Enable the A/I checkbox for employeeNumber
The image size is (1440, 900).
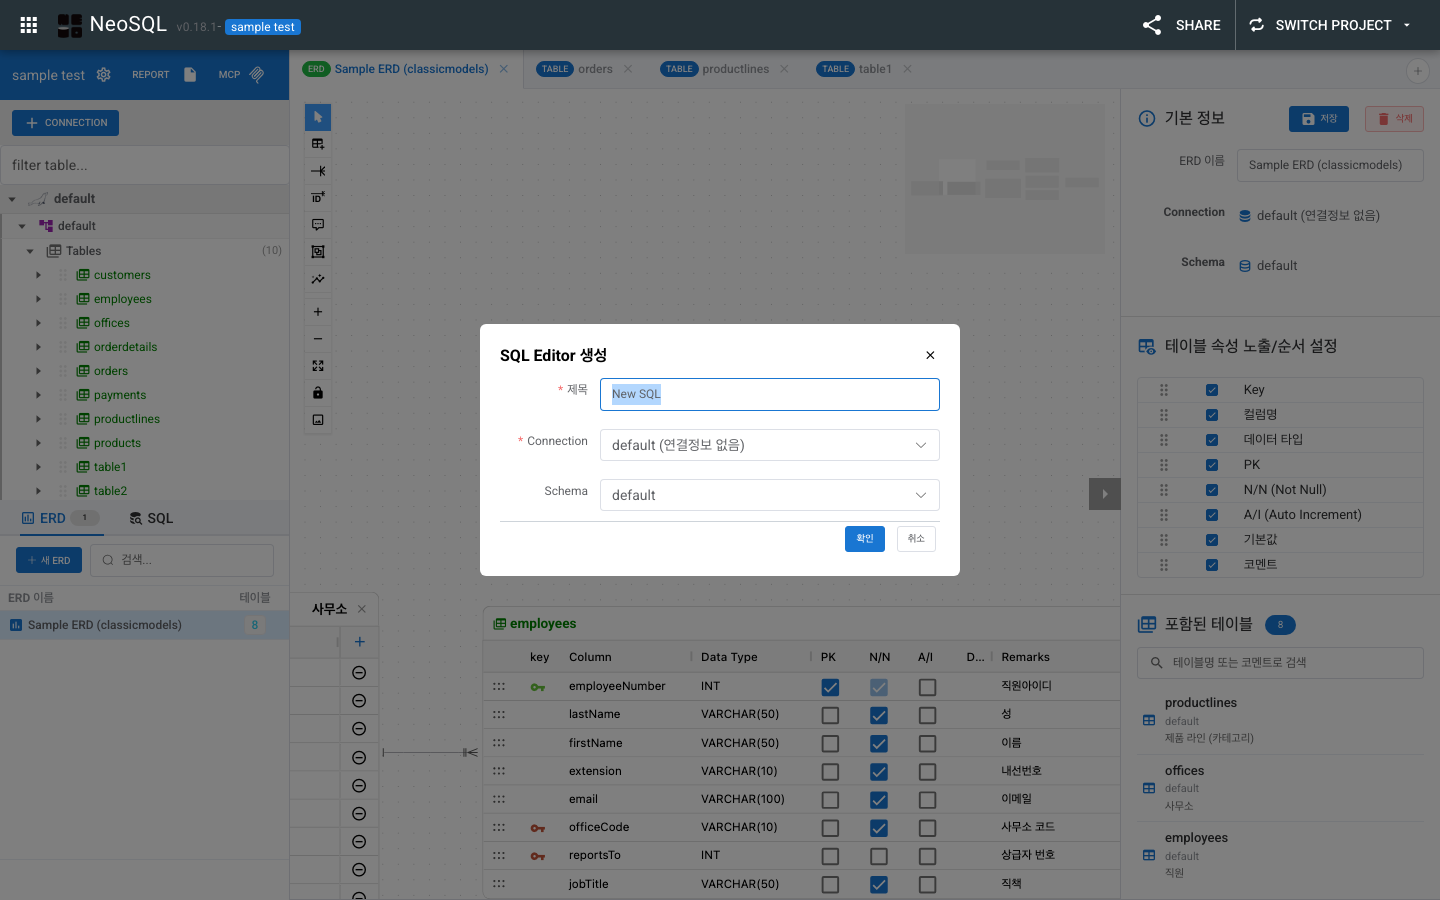point(926,687)
